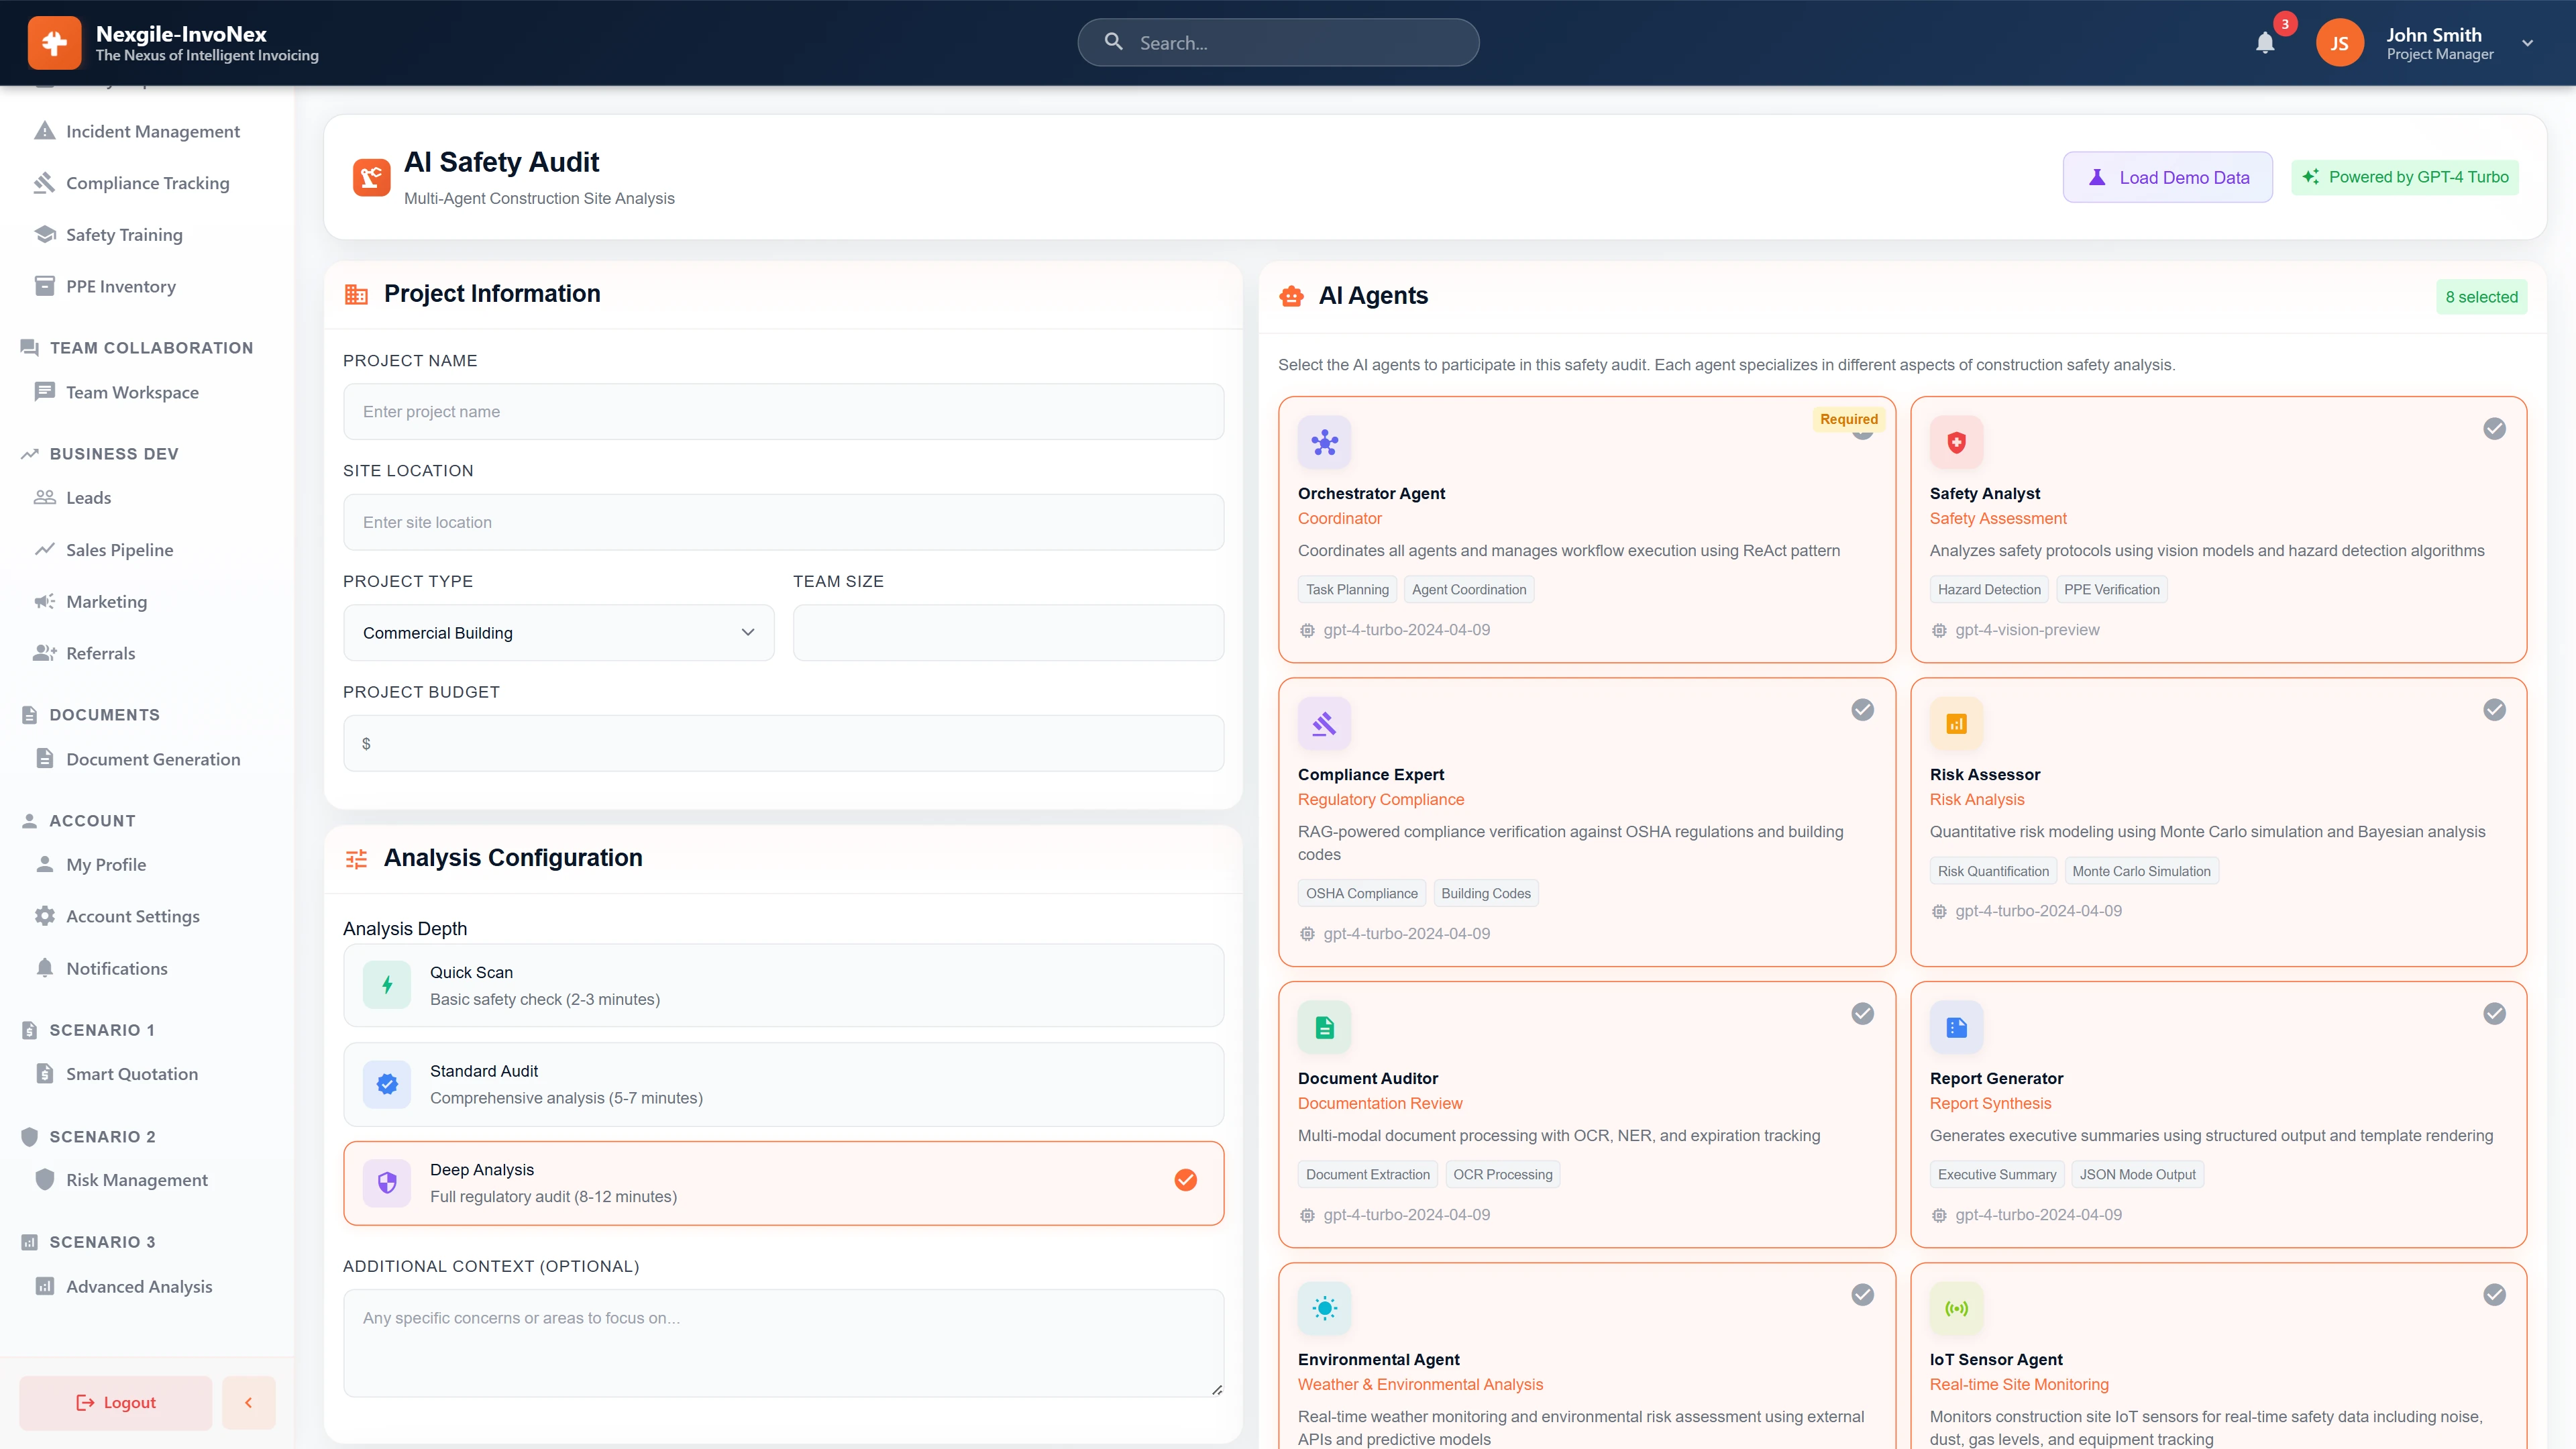2576x1449 pixels.
Task: Deselect the Risk Assessor agent
Action: point(2494,710)
